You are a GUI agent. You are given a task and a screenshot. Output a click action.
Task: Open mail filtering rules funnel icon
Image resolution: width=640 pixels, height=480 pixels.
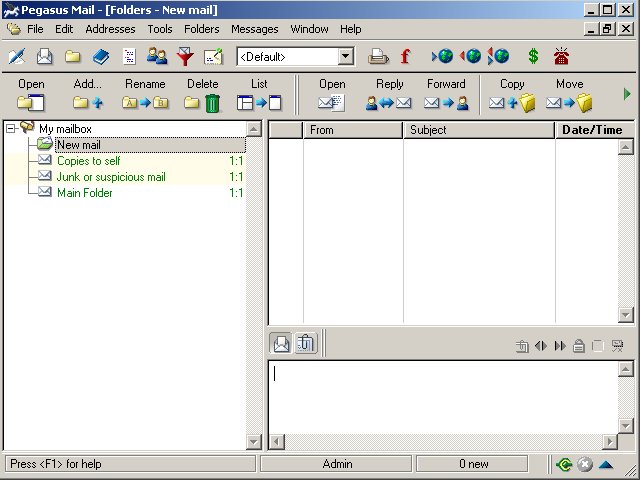point(185,56)
